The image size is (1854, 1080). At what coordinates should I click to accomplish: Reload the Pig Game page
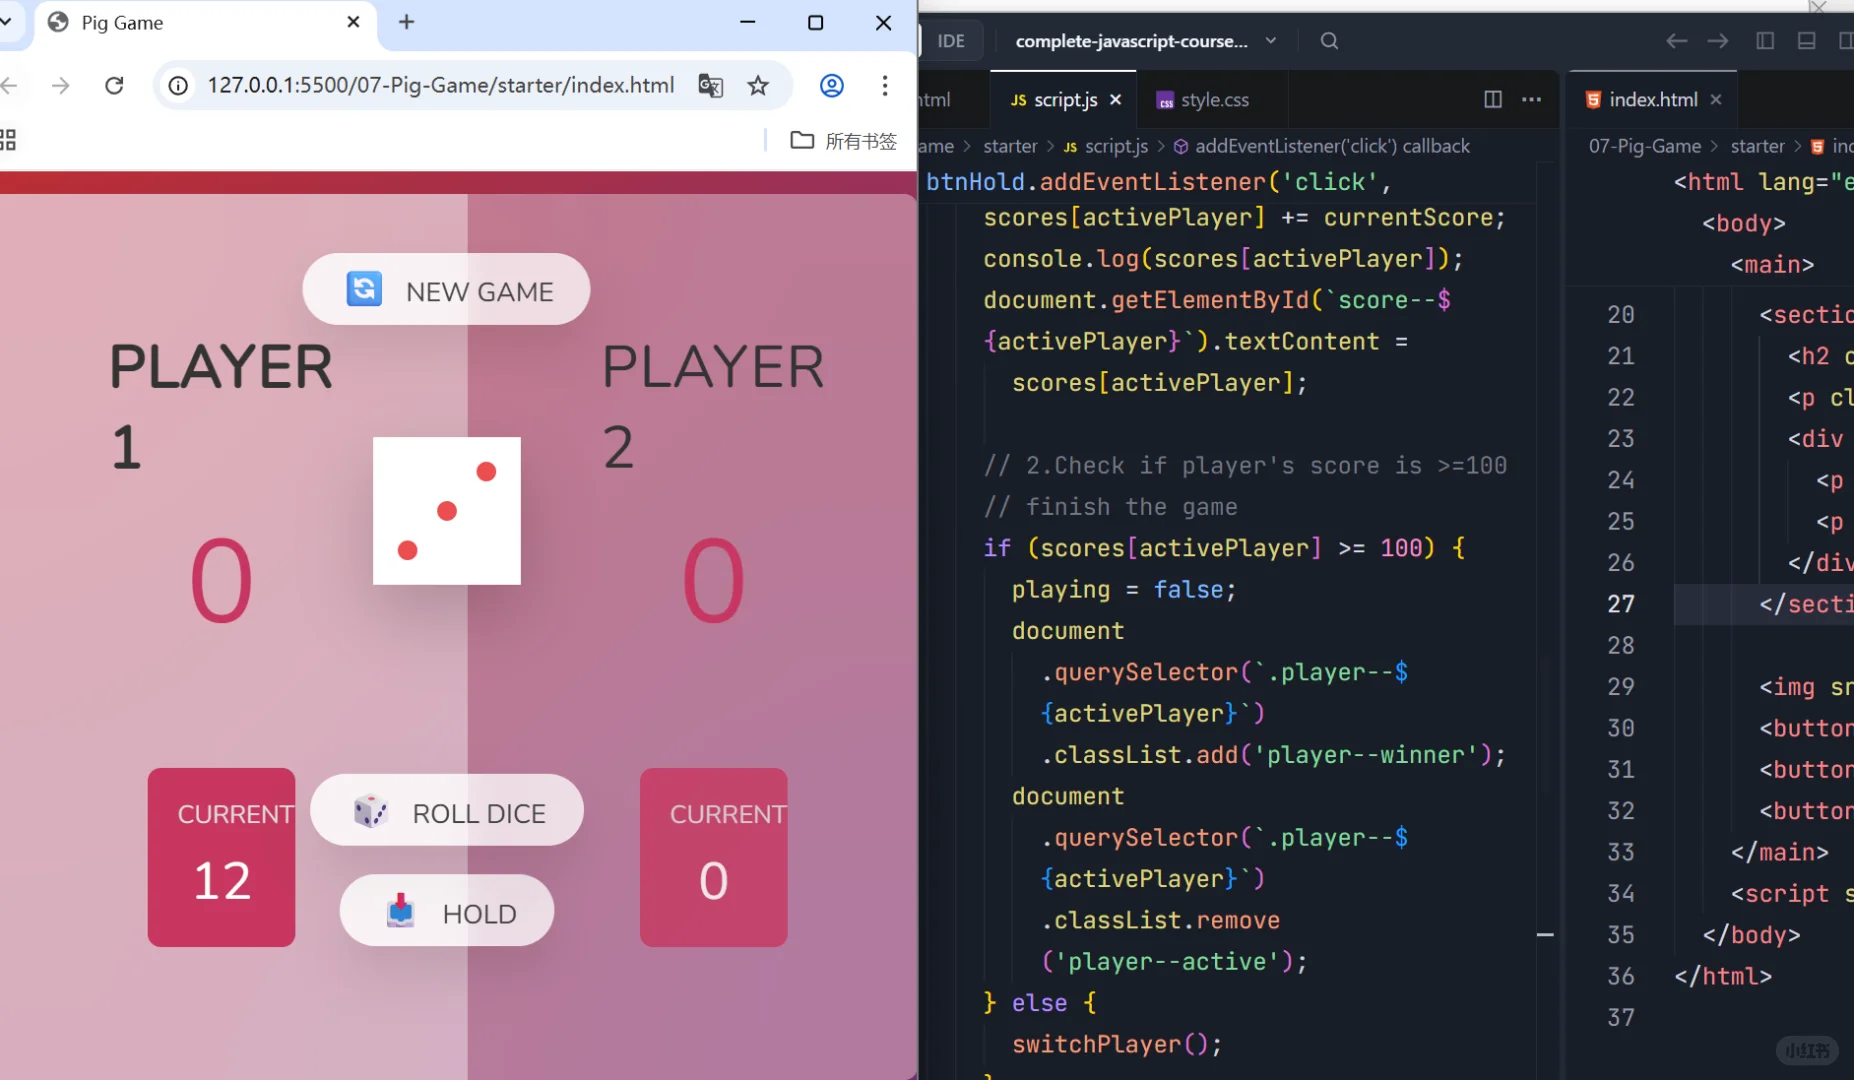113,85
